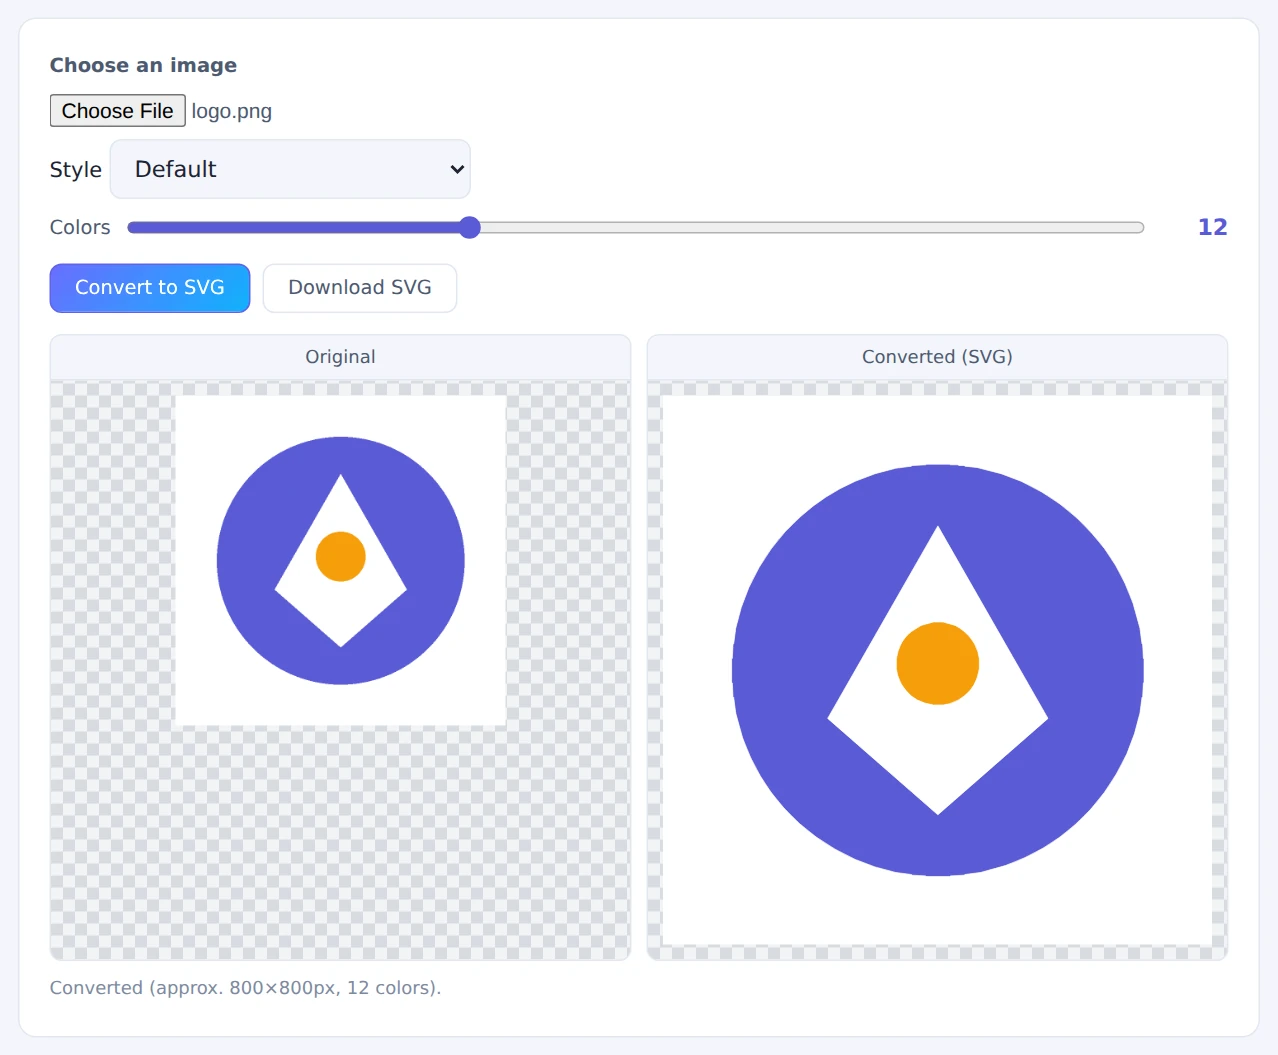1278x1055 pixels.
Task: Click the converted SVG preview image
Action: [x=937, y=670]
